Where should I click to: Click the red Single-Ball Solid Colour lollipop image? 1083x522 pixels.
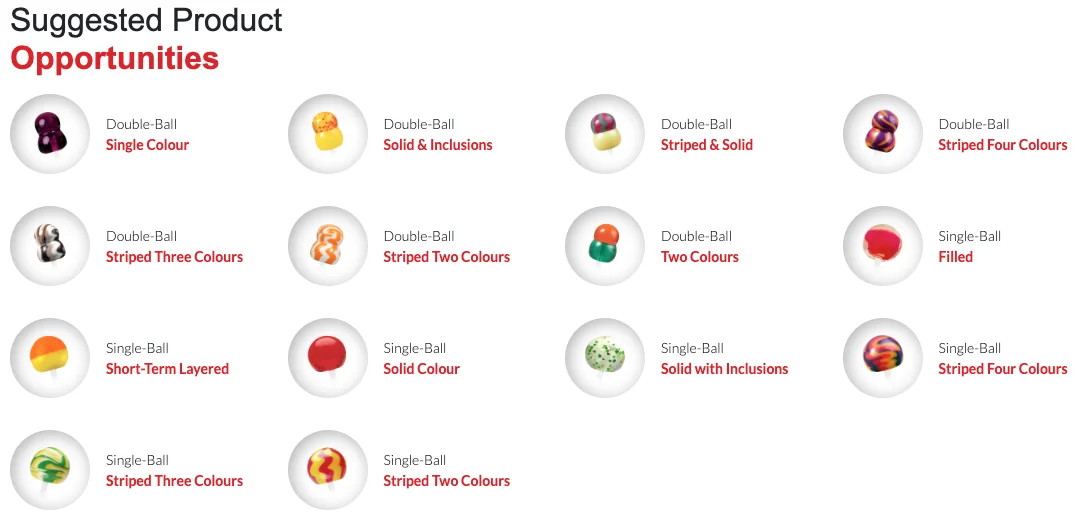(327, 358)
